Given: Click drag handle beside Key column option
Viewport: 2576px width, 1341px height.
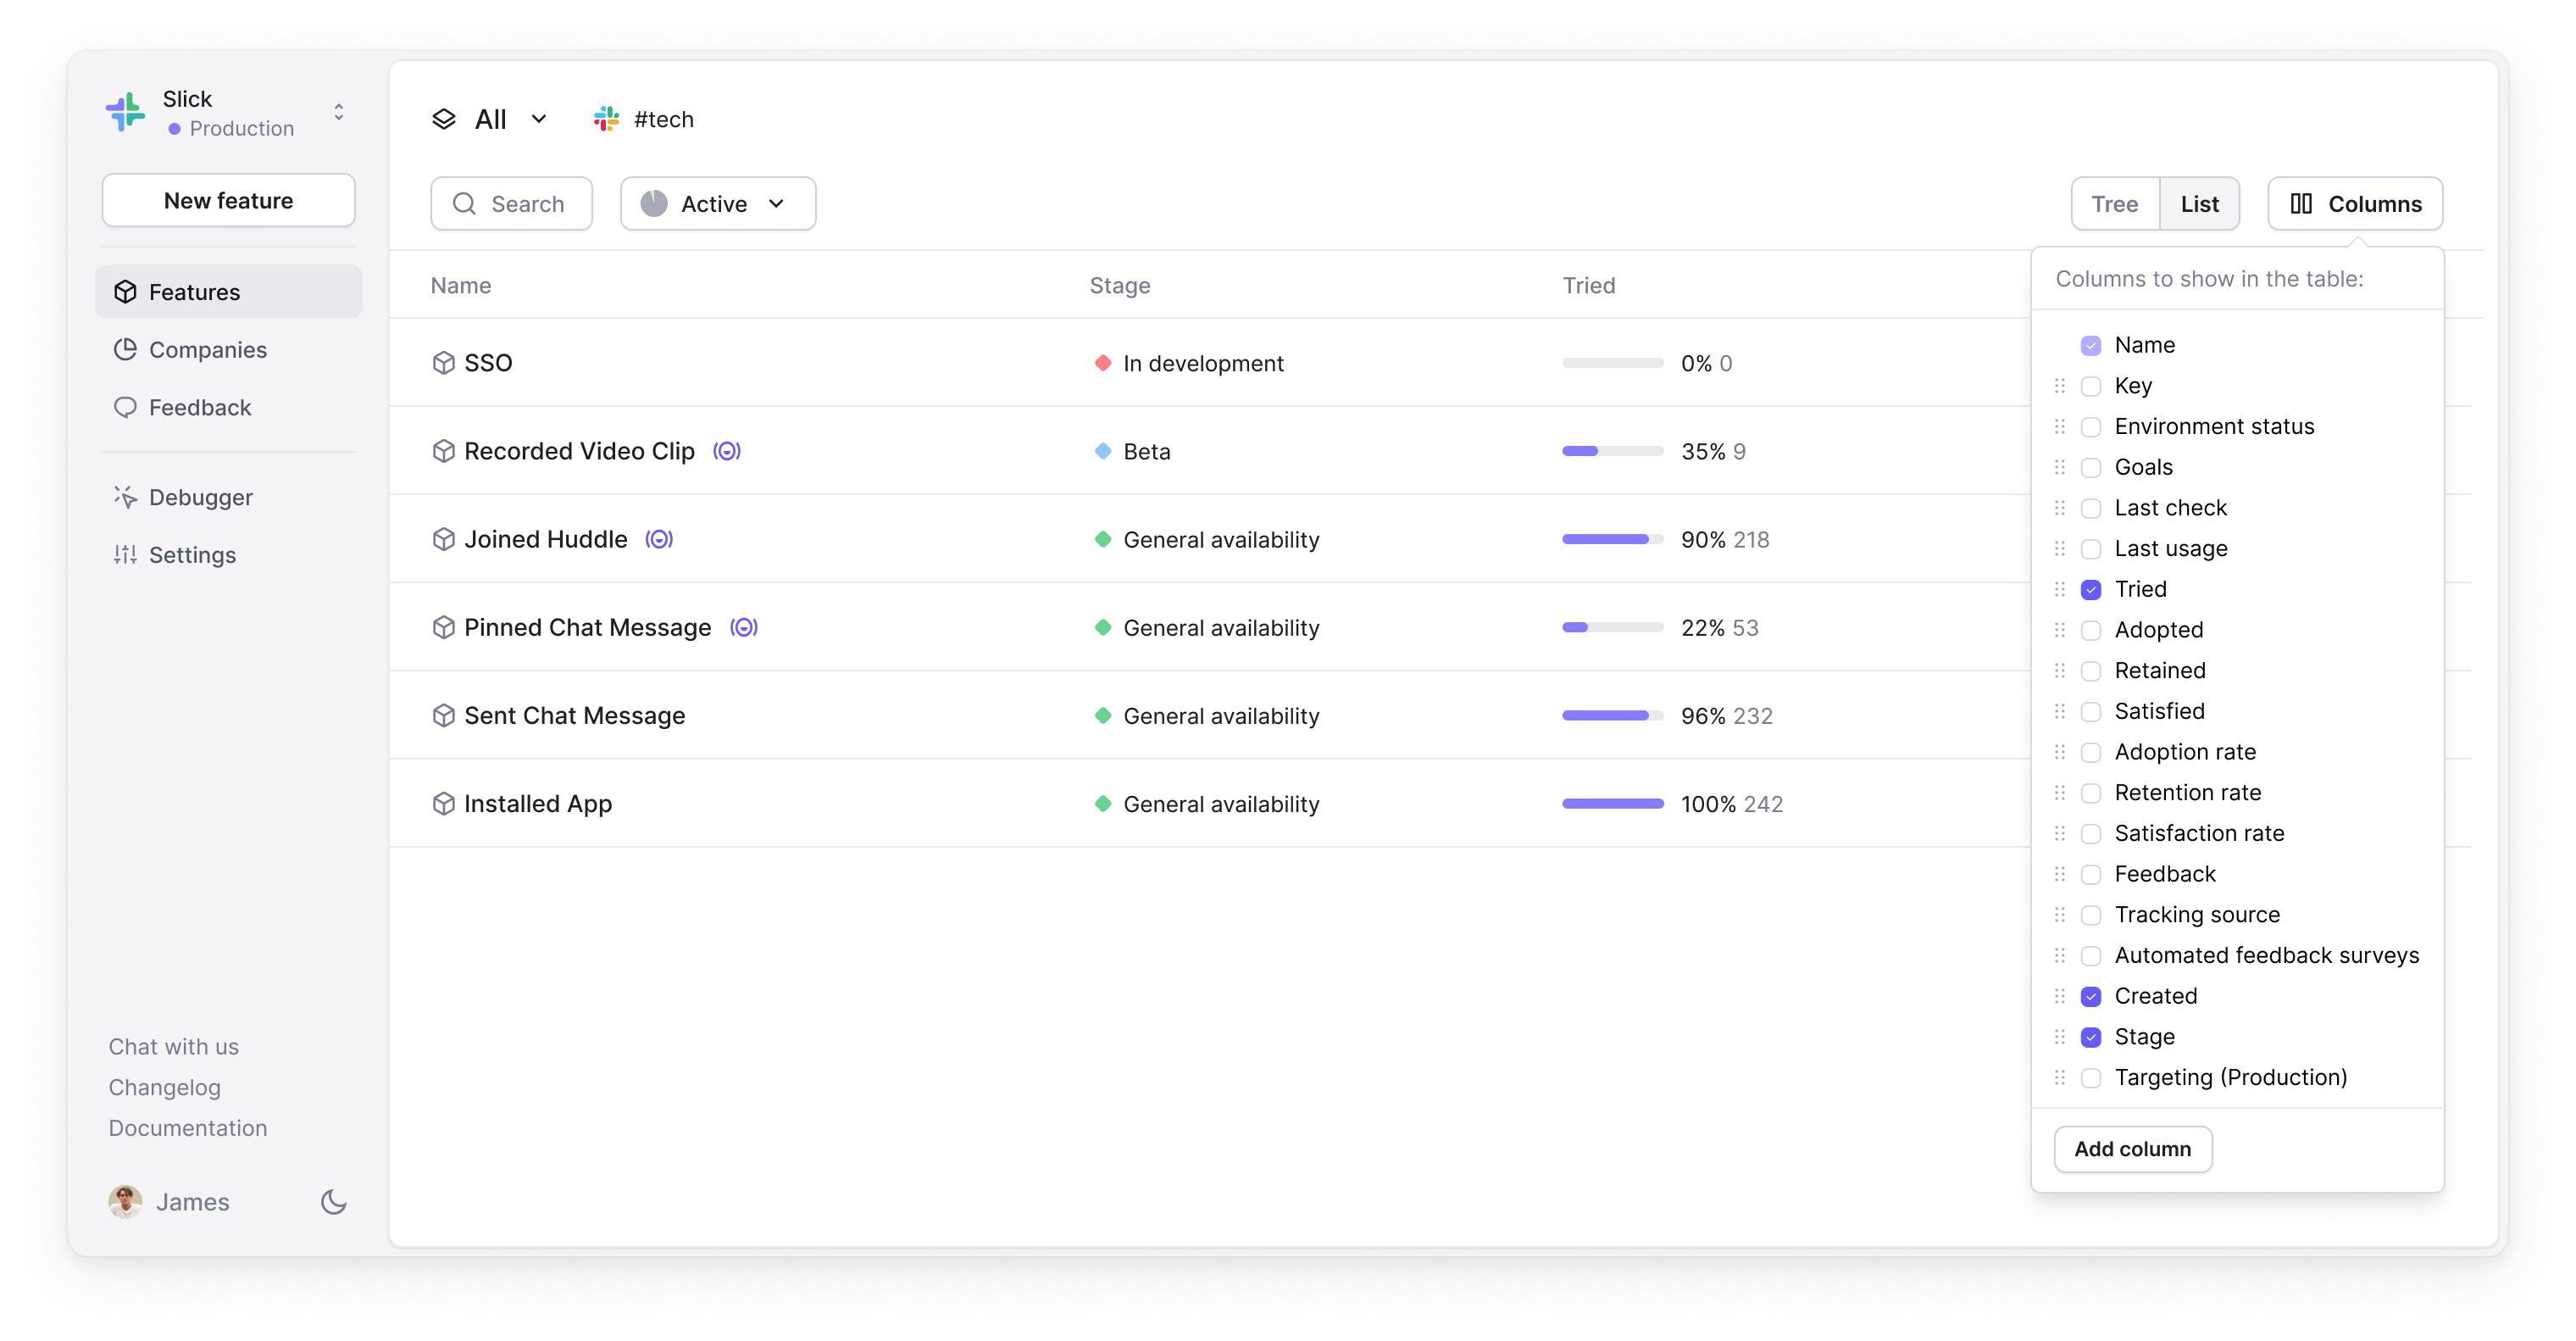Looking at the screenshot, I should click(2059, 386).
